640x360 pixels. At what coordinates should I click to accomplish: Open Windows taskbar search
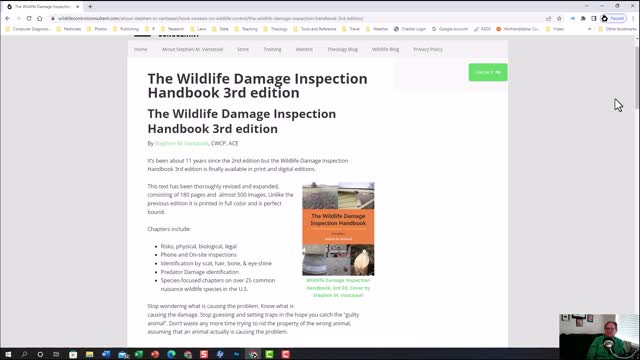tap(24, 354)
